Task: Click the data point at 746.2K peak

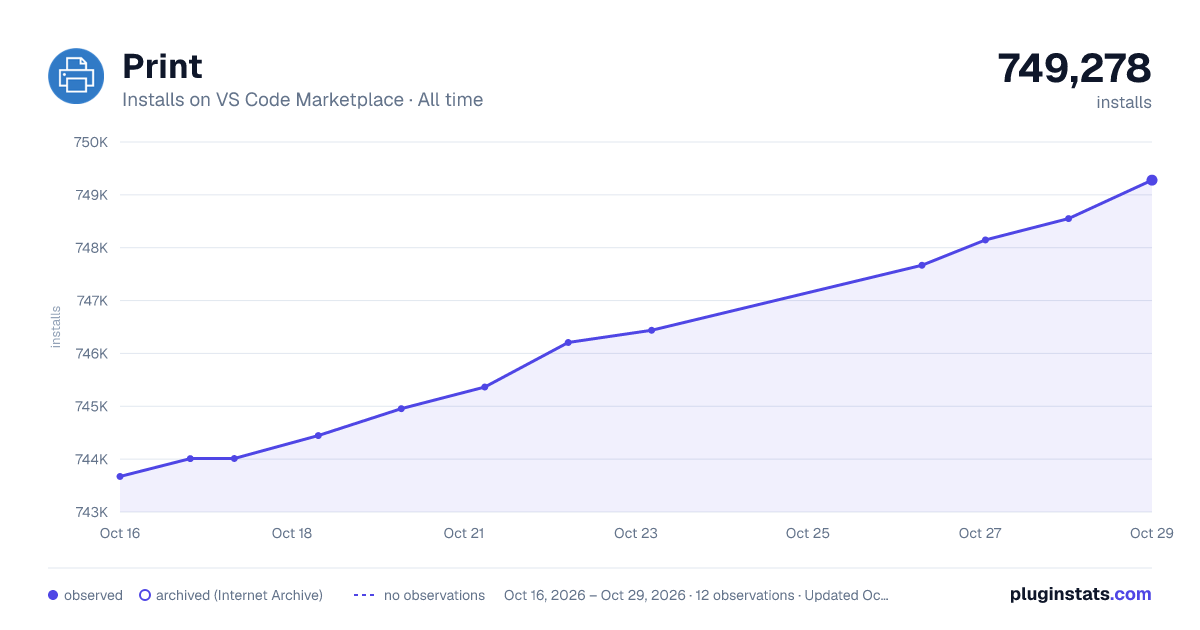Action: (568, 342)
